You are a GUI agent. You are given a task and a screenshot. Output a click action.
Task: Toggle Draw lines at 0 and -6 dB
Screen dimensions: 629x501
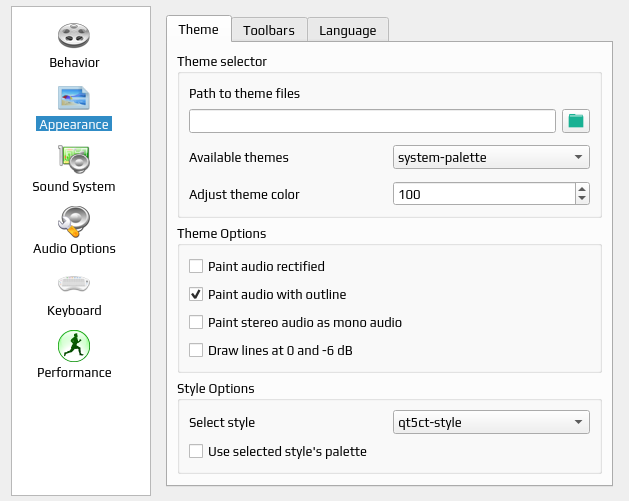tap(196, 350)
